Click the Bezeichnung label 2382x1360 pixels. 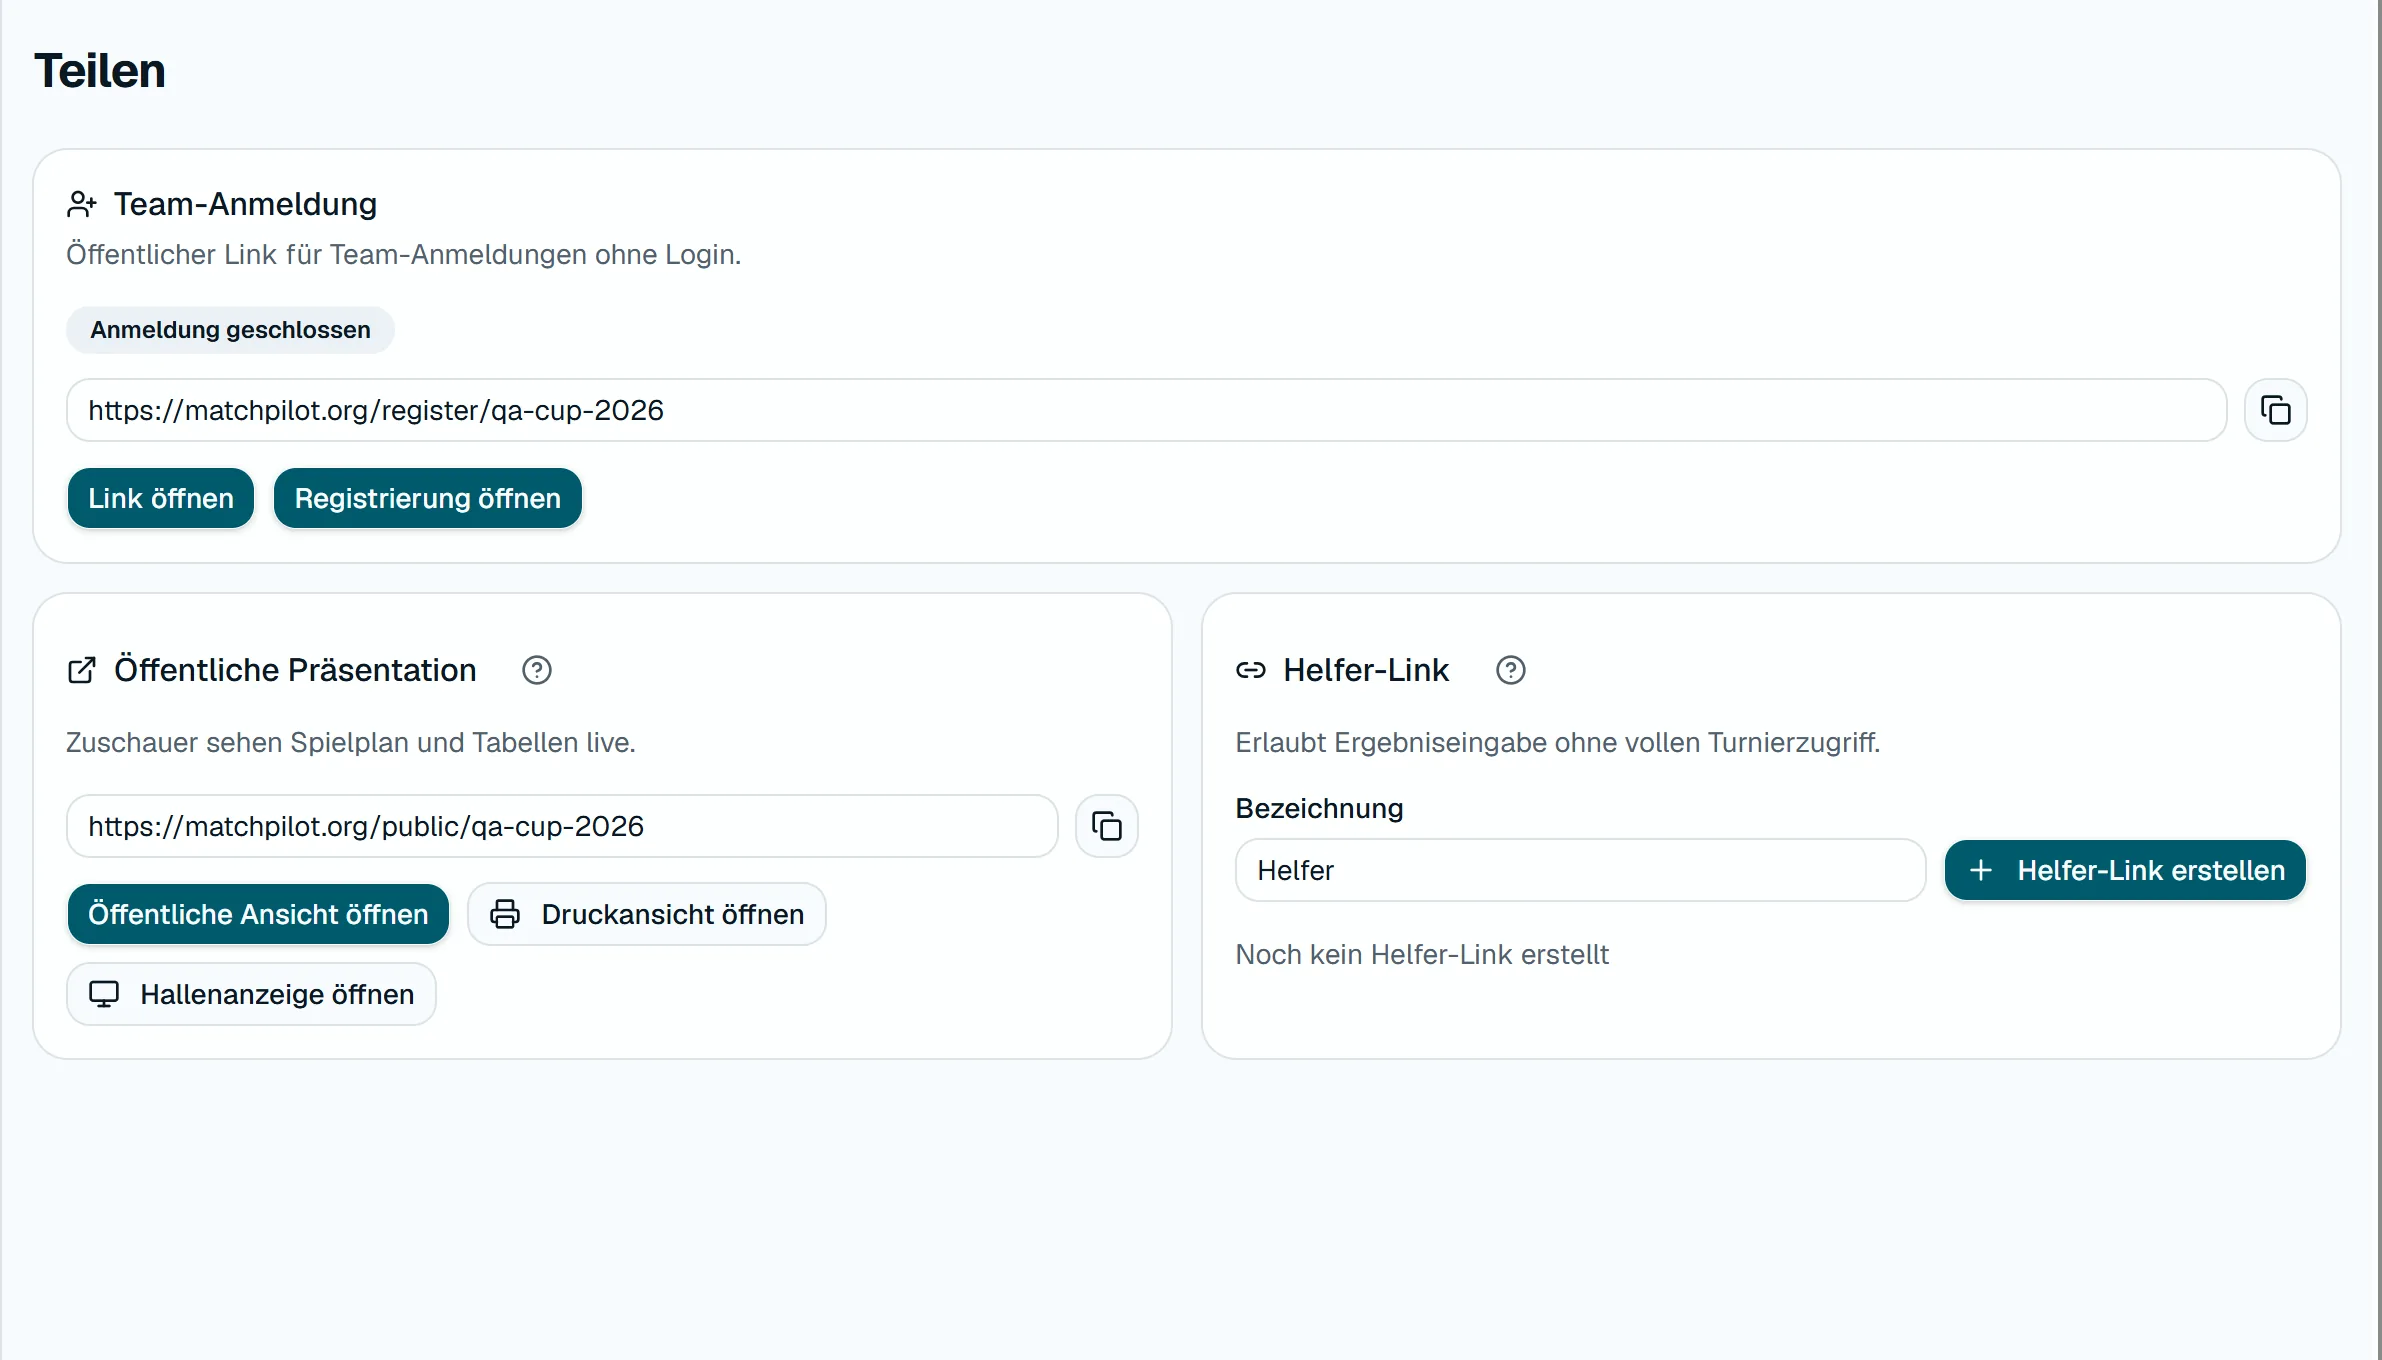click(1319, 808)
